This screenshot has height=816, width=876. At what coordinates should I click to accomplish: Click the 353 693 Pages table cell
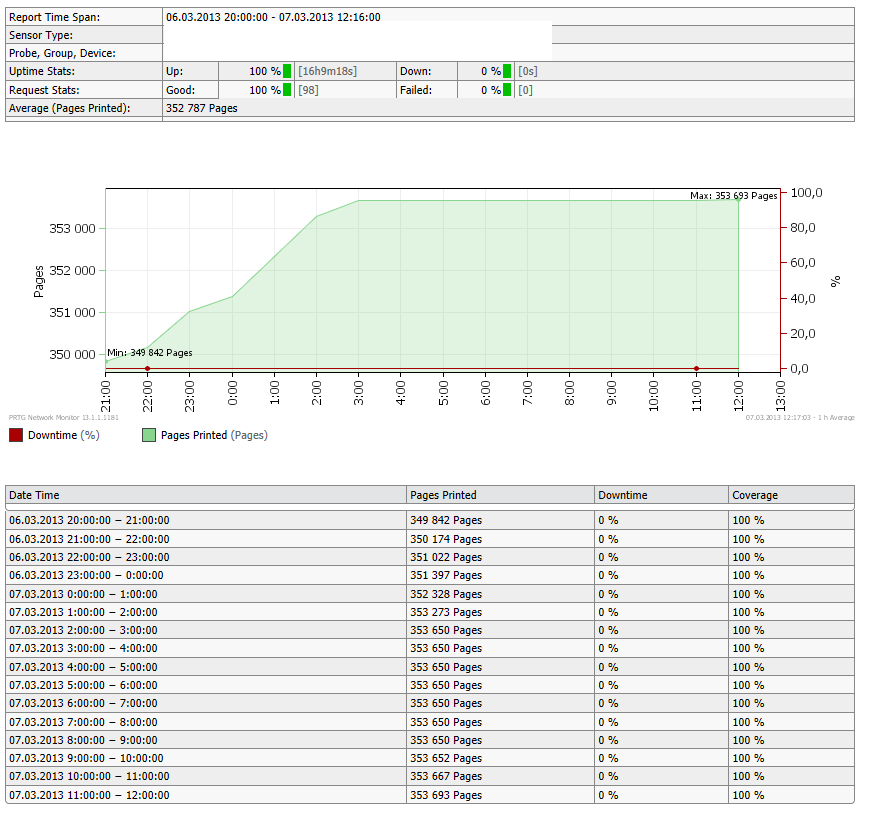click(446, 795)
